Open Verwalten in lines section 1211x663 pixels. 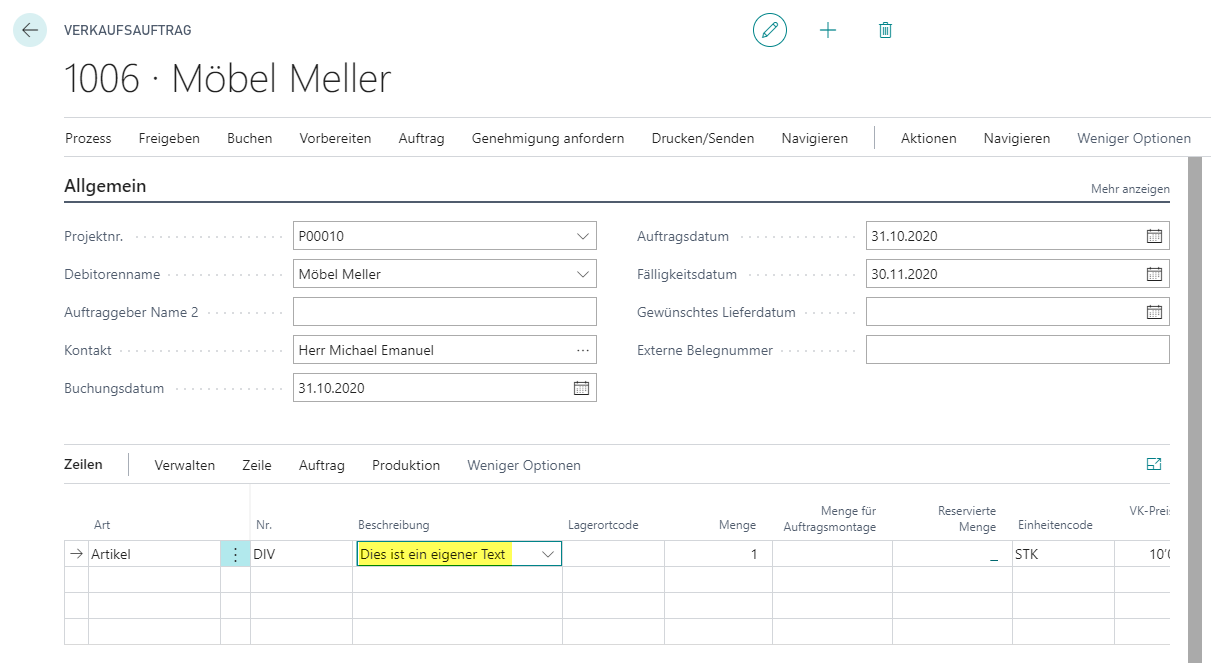click(x=185, y=465)
